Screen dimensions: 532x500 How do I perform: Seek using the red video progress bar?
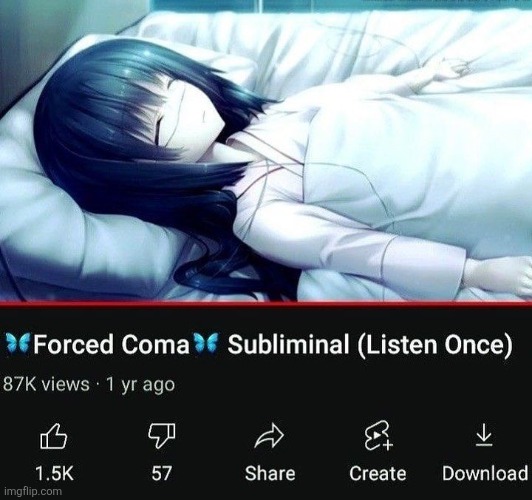pos(266,303)
